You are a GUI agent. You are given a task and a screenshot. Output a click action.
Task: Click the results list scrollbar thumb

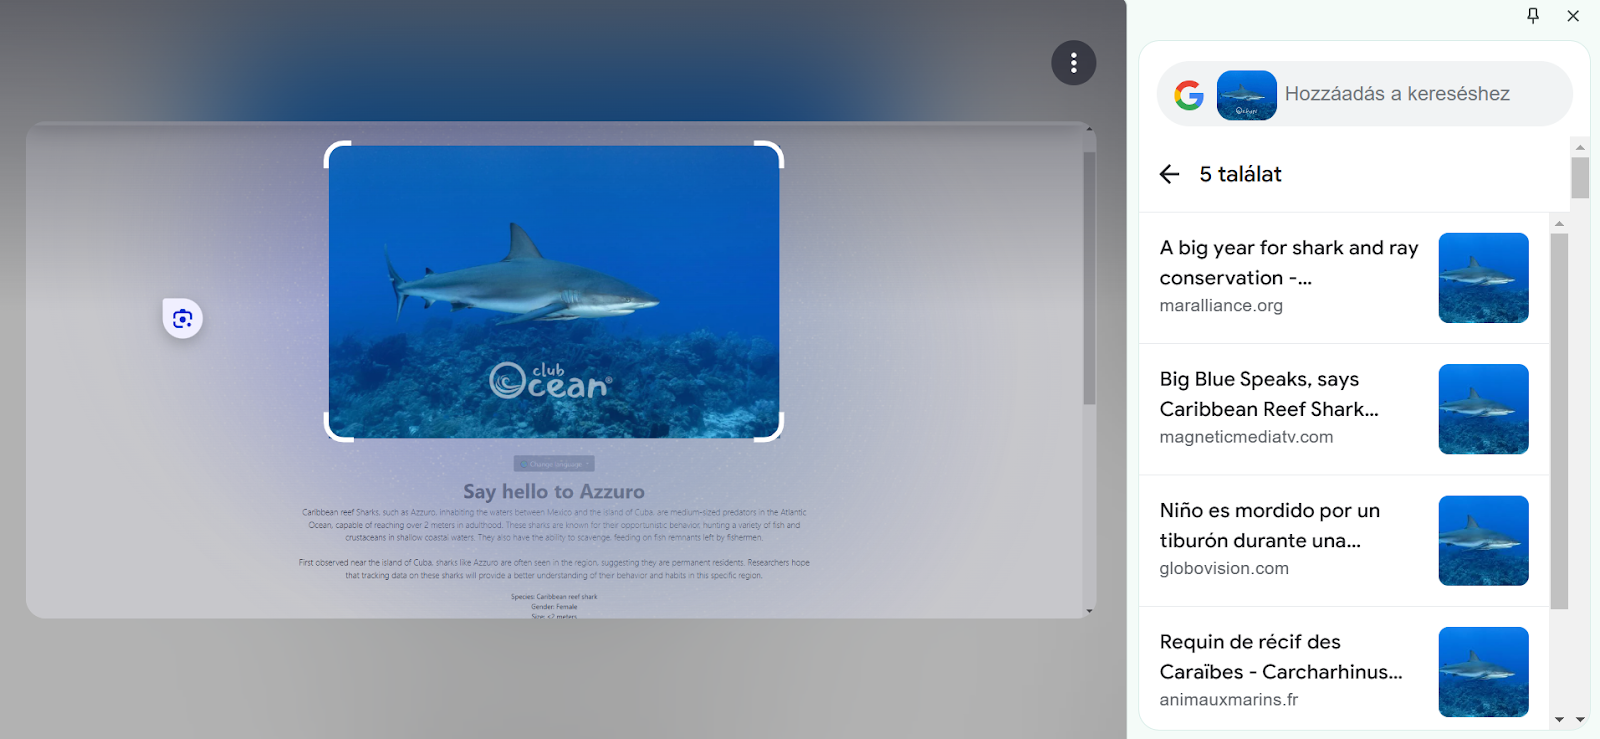tap(1559, 421)
